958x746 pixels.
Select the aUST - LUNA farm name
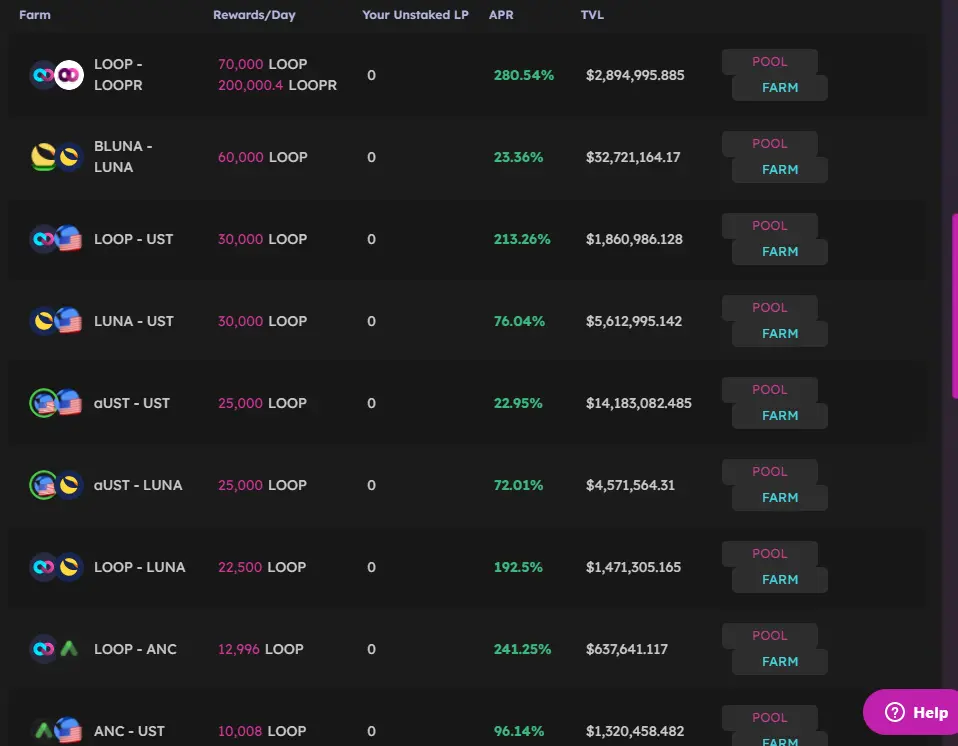(138, 485)
